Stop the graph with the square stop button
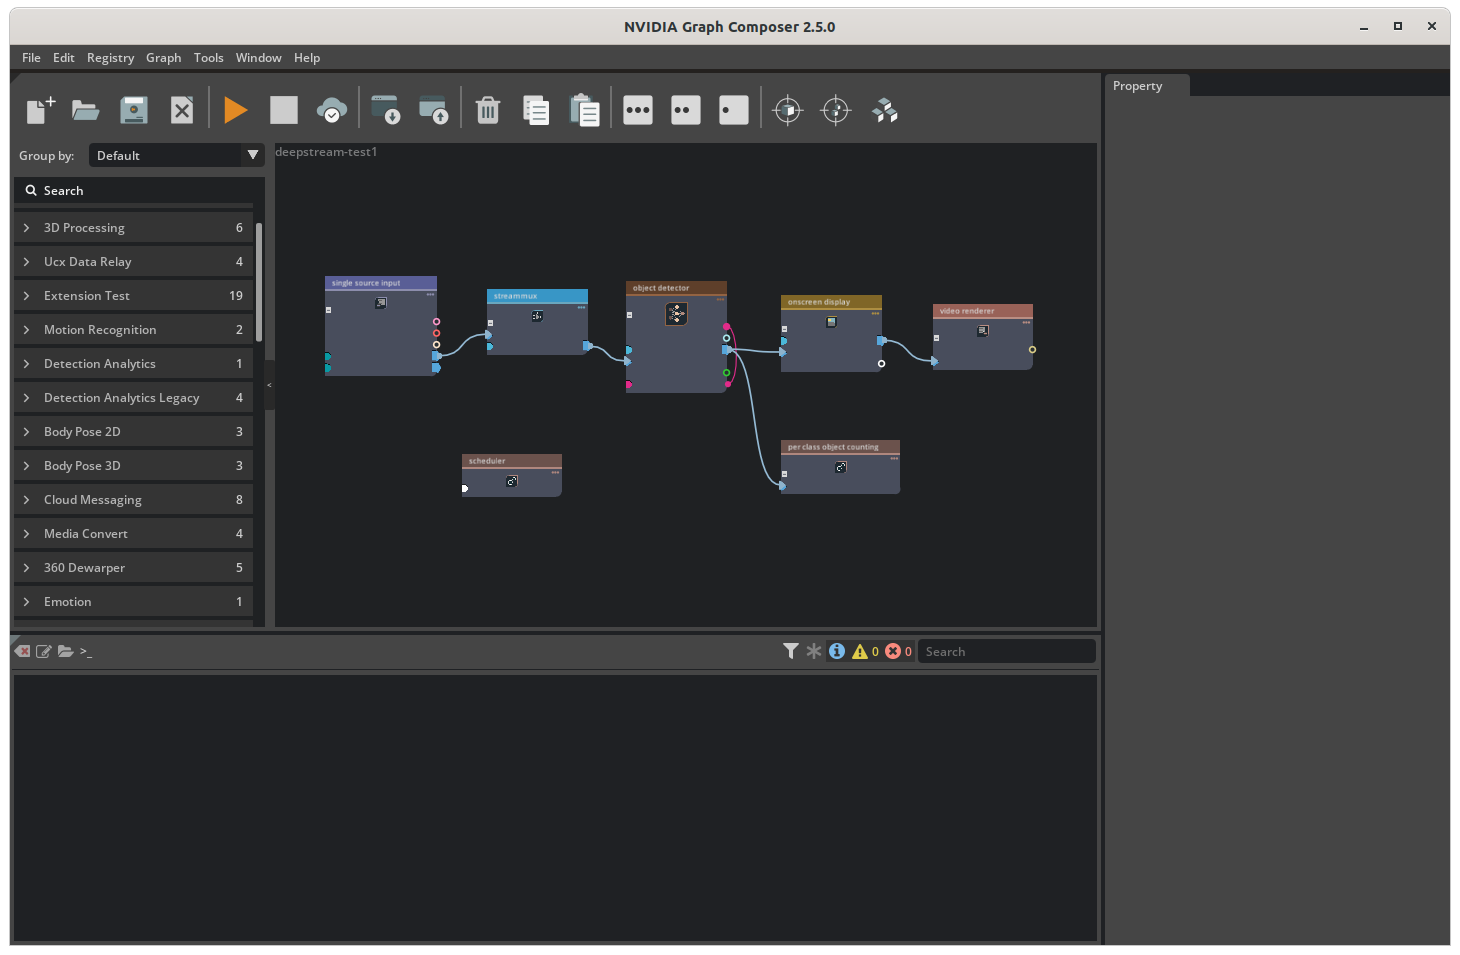1460x955 pixels. (x=284, y=110)
